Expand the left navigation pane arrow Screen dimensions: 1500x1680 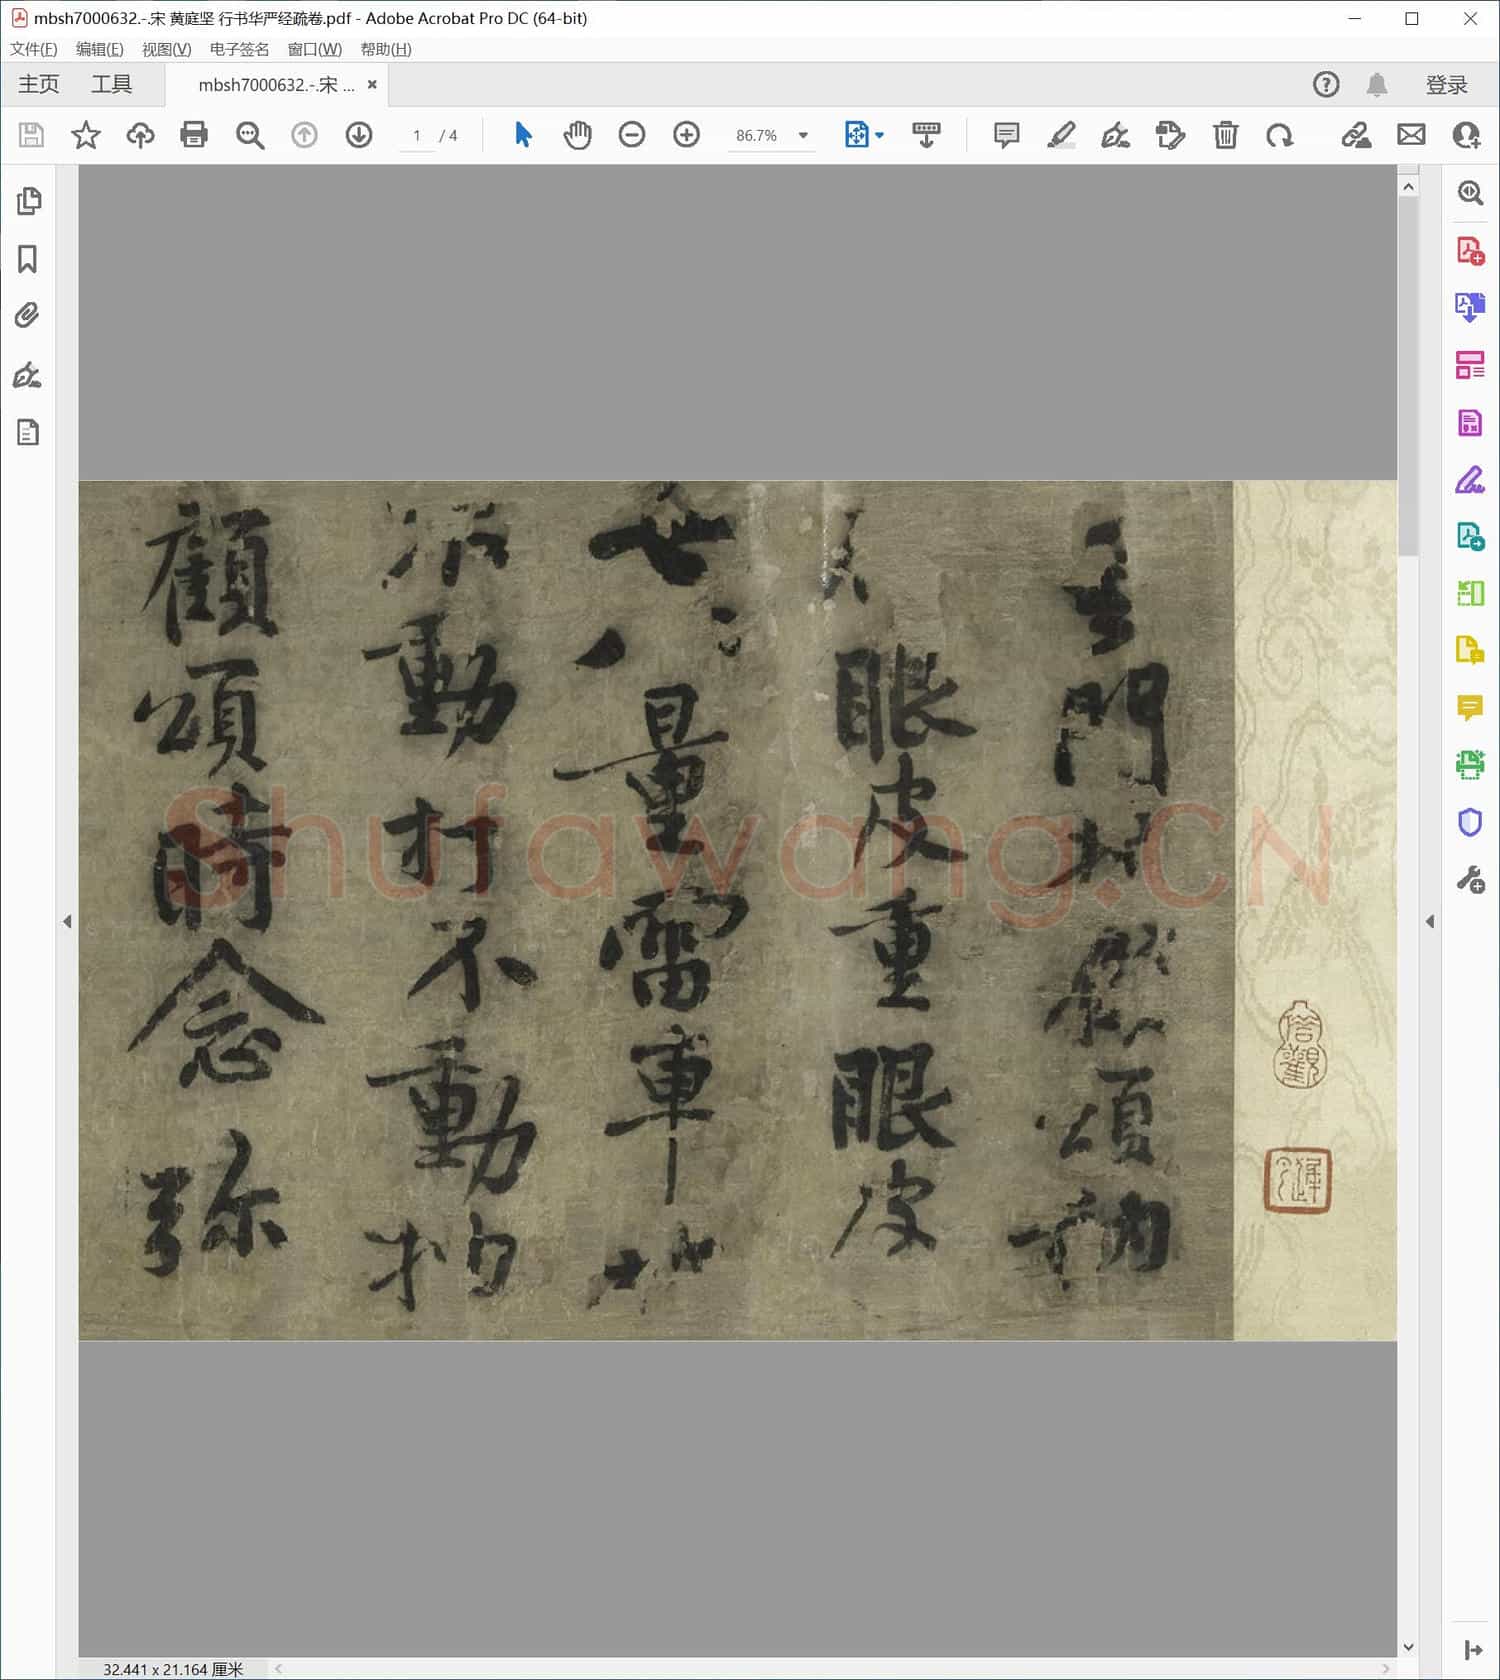(x=67, y=921)
